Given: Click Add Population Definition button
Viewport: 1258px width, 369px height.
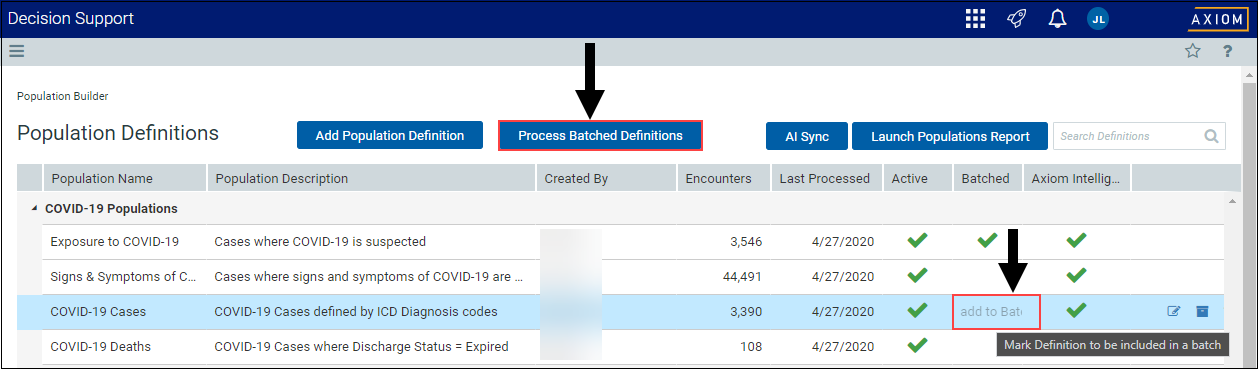Looking at the screenshot, I should tap(390, 135).
